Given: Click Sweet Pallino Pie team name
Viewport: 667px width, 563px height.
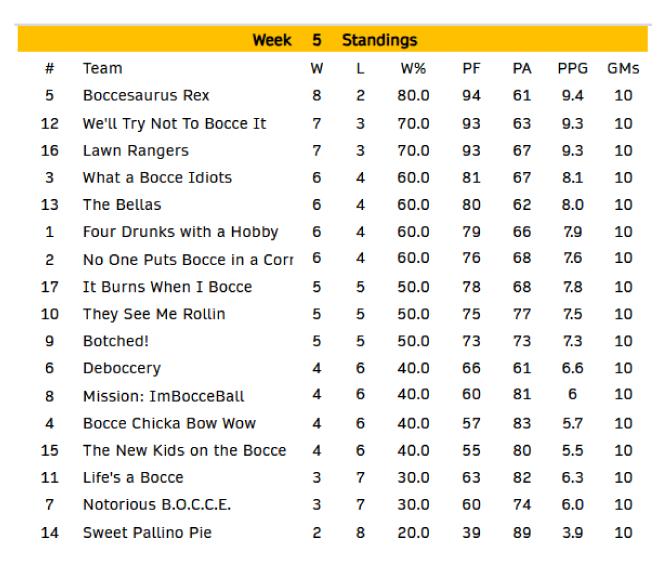Looking at the screenshot, I should tap(147, 532).
